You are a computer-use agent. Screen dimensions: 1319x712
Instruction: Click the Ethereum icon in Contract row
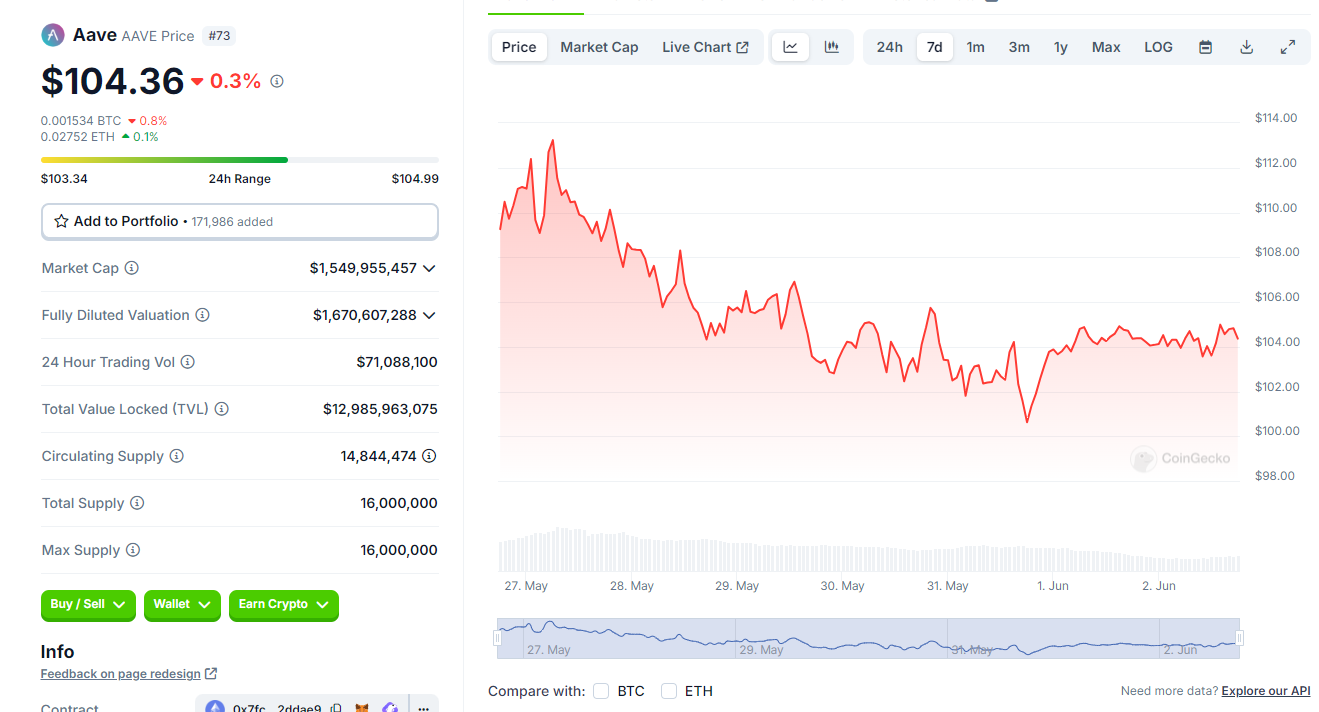tap(215, 707)
